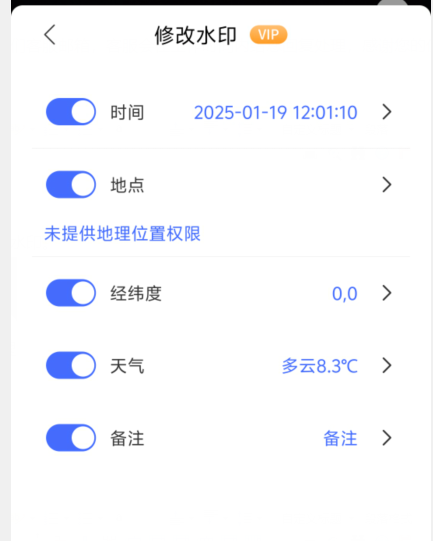Go back using the top-left arrow
Image resolution: width=433 pixels, height=541 pixels.
tap(50, 35)
